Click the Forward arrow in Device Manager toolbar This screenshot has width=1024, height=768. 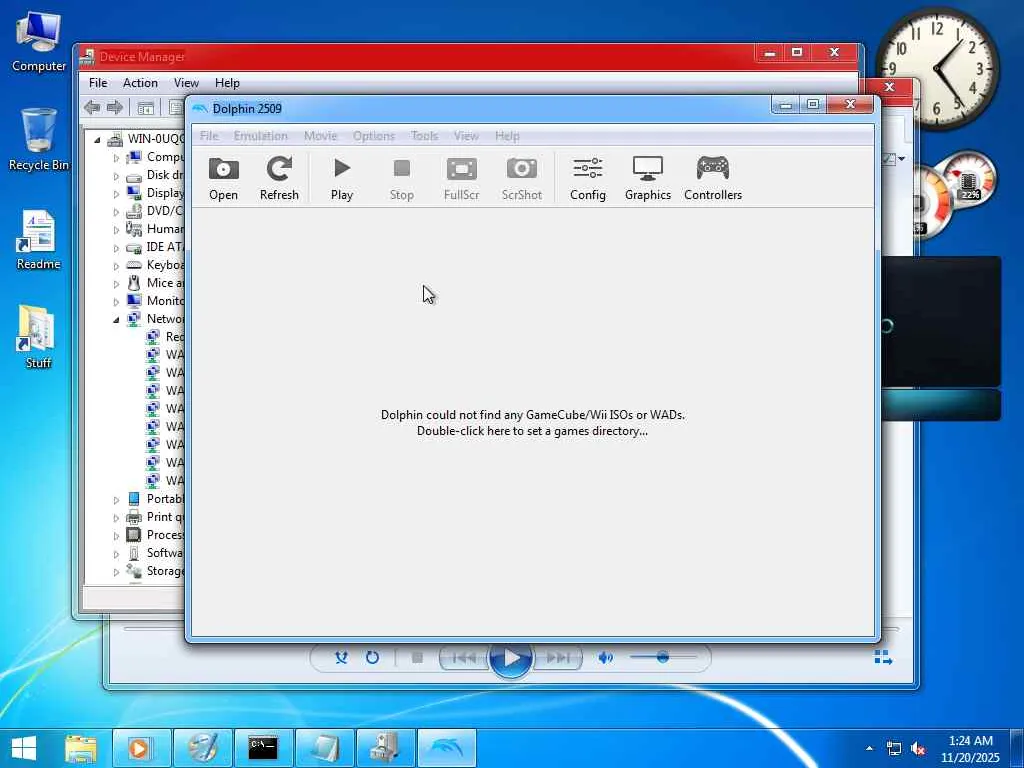point(114,107)
